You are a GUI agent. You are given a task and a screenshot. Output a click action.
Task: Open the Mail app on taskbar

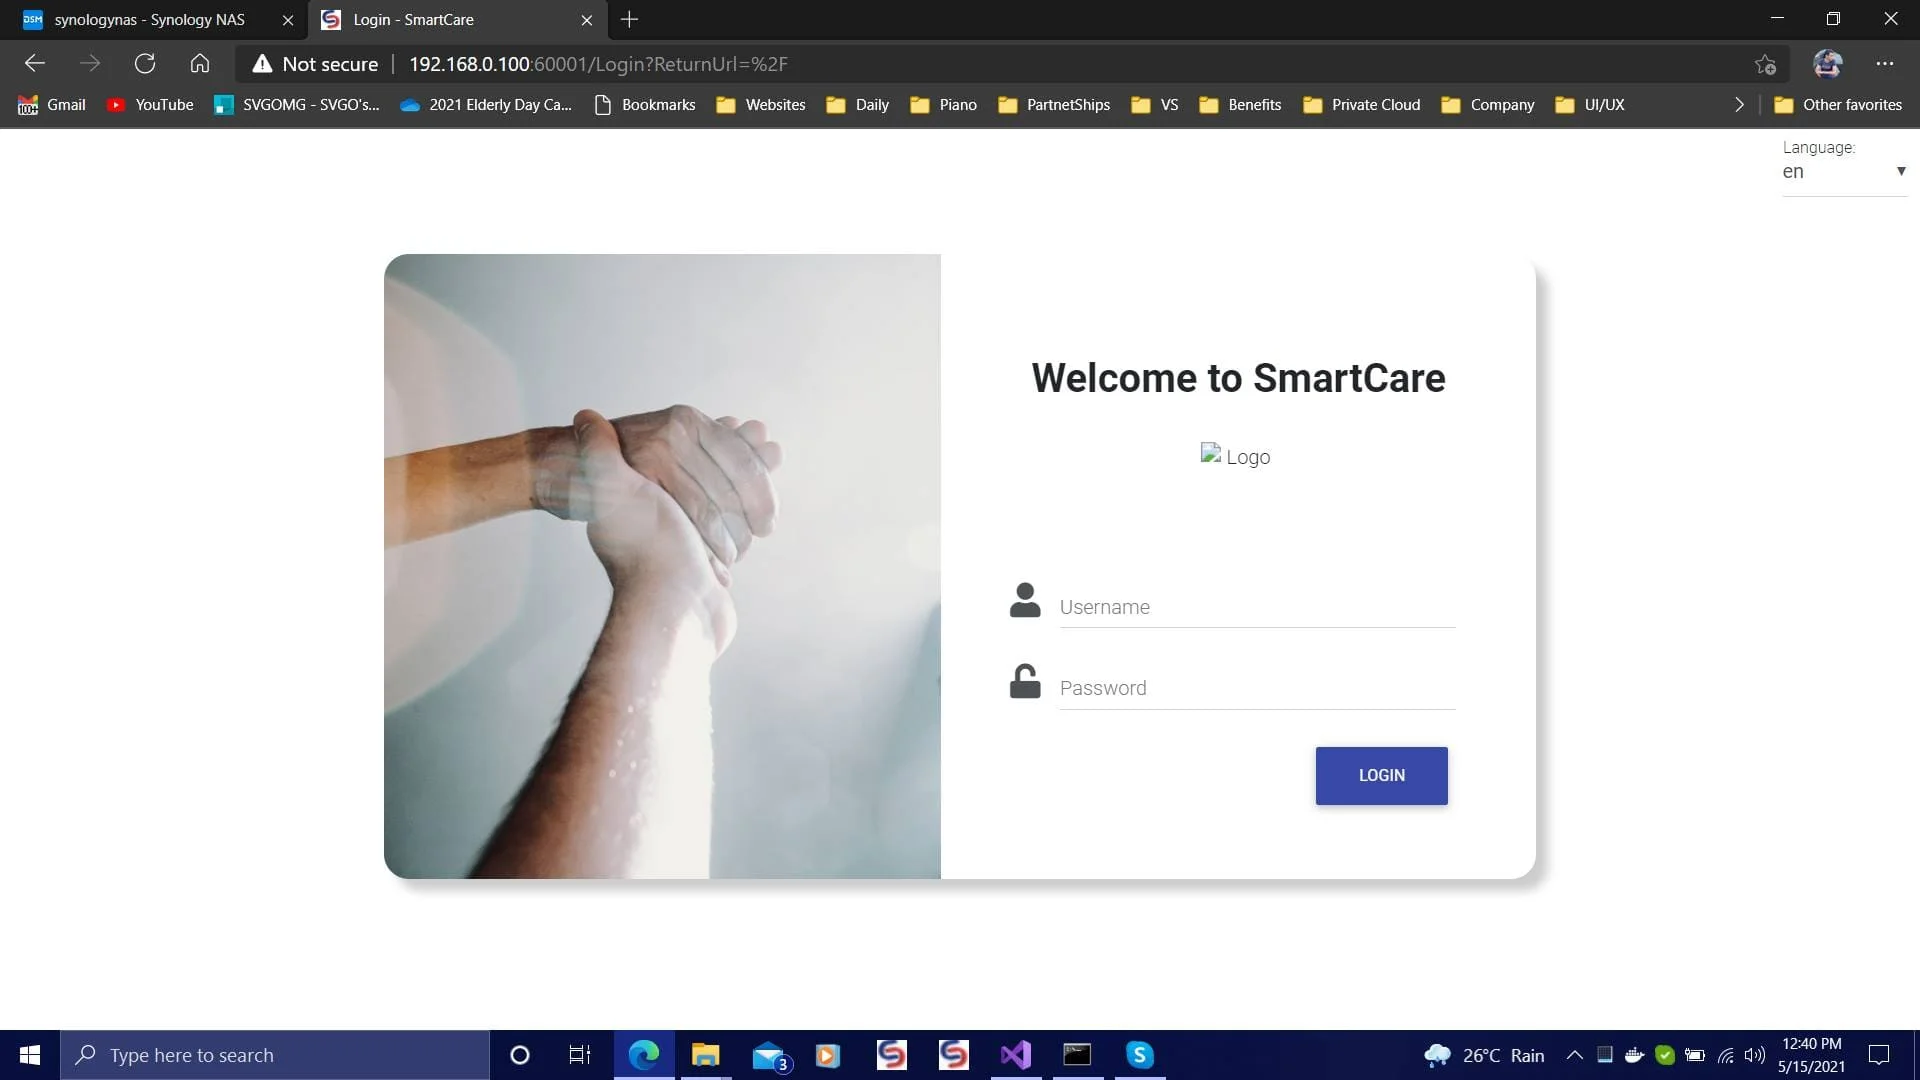pyautogui.click(x=770, y=1055)
